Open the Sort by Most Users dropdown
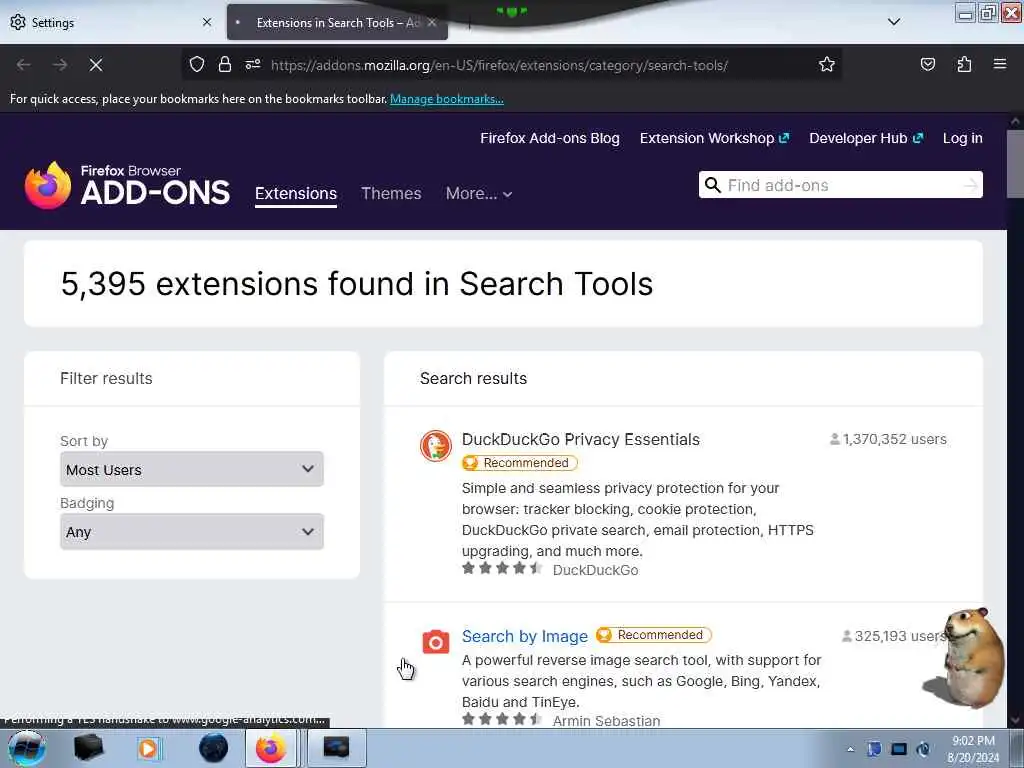This screenshot has width=1024, height=768. (x=191, y=469)
